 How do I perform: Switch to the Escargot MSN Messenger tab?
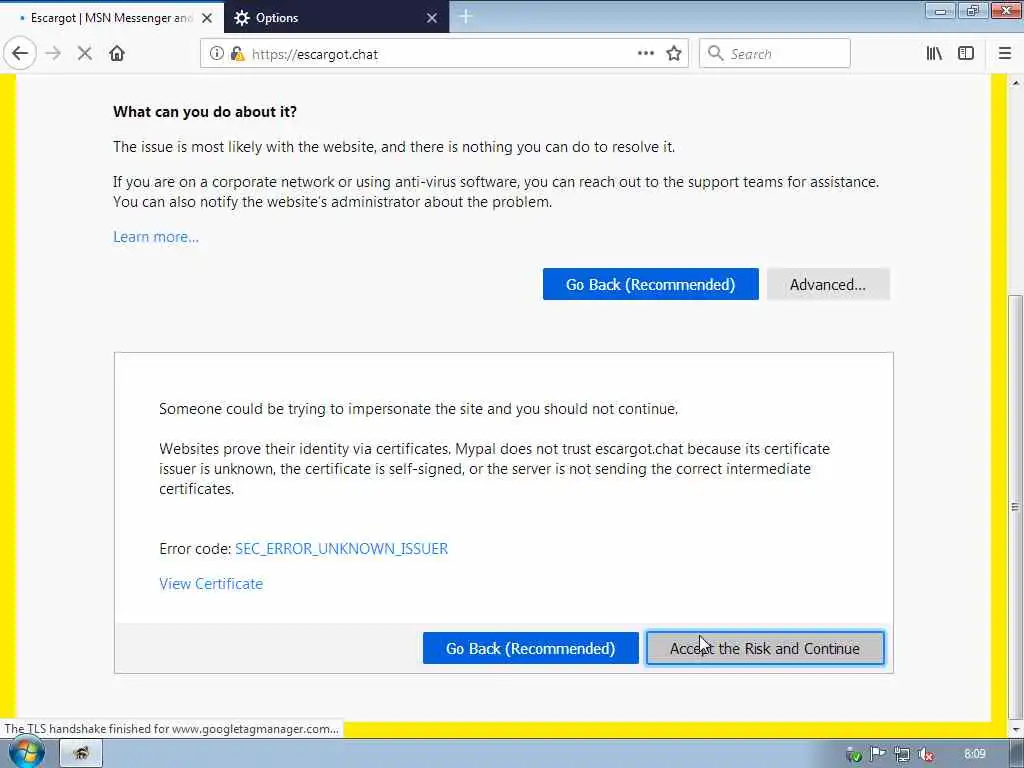112,18
